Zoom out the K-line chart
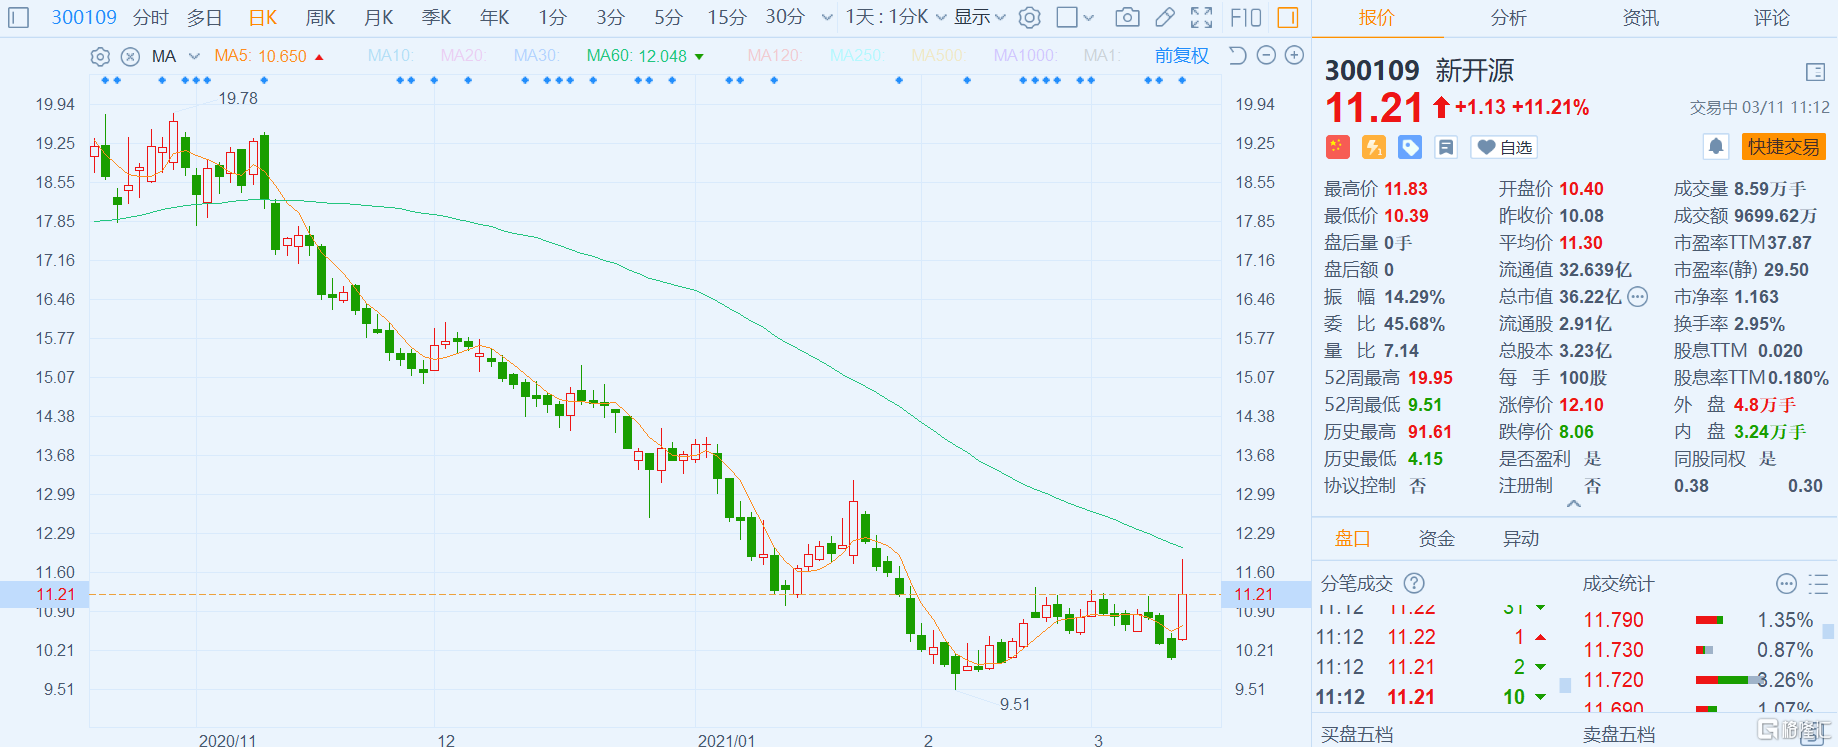Screen dimensions: 1838x747 point(1266,56)
